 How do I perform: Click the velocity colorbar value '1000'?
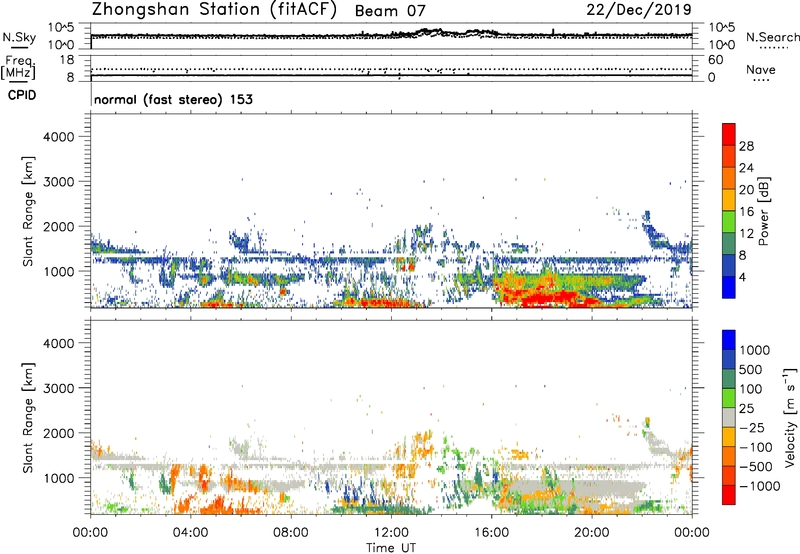pyautogui.click(x=755, y=350)
